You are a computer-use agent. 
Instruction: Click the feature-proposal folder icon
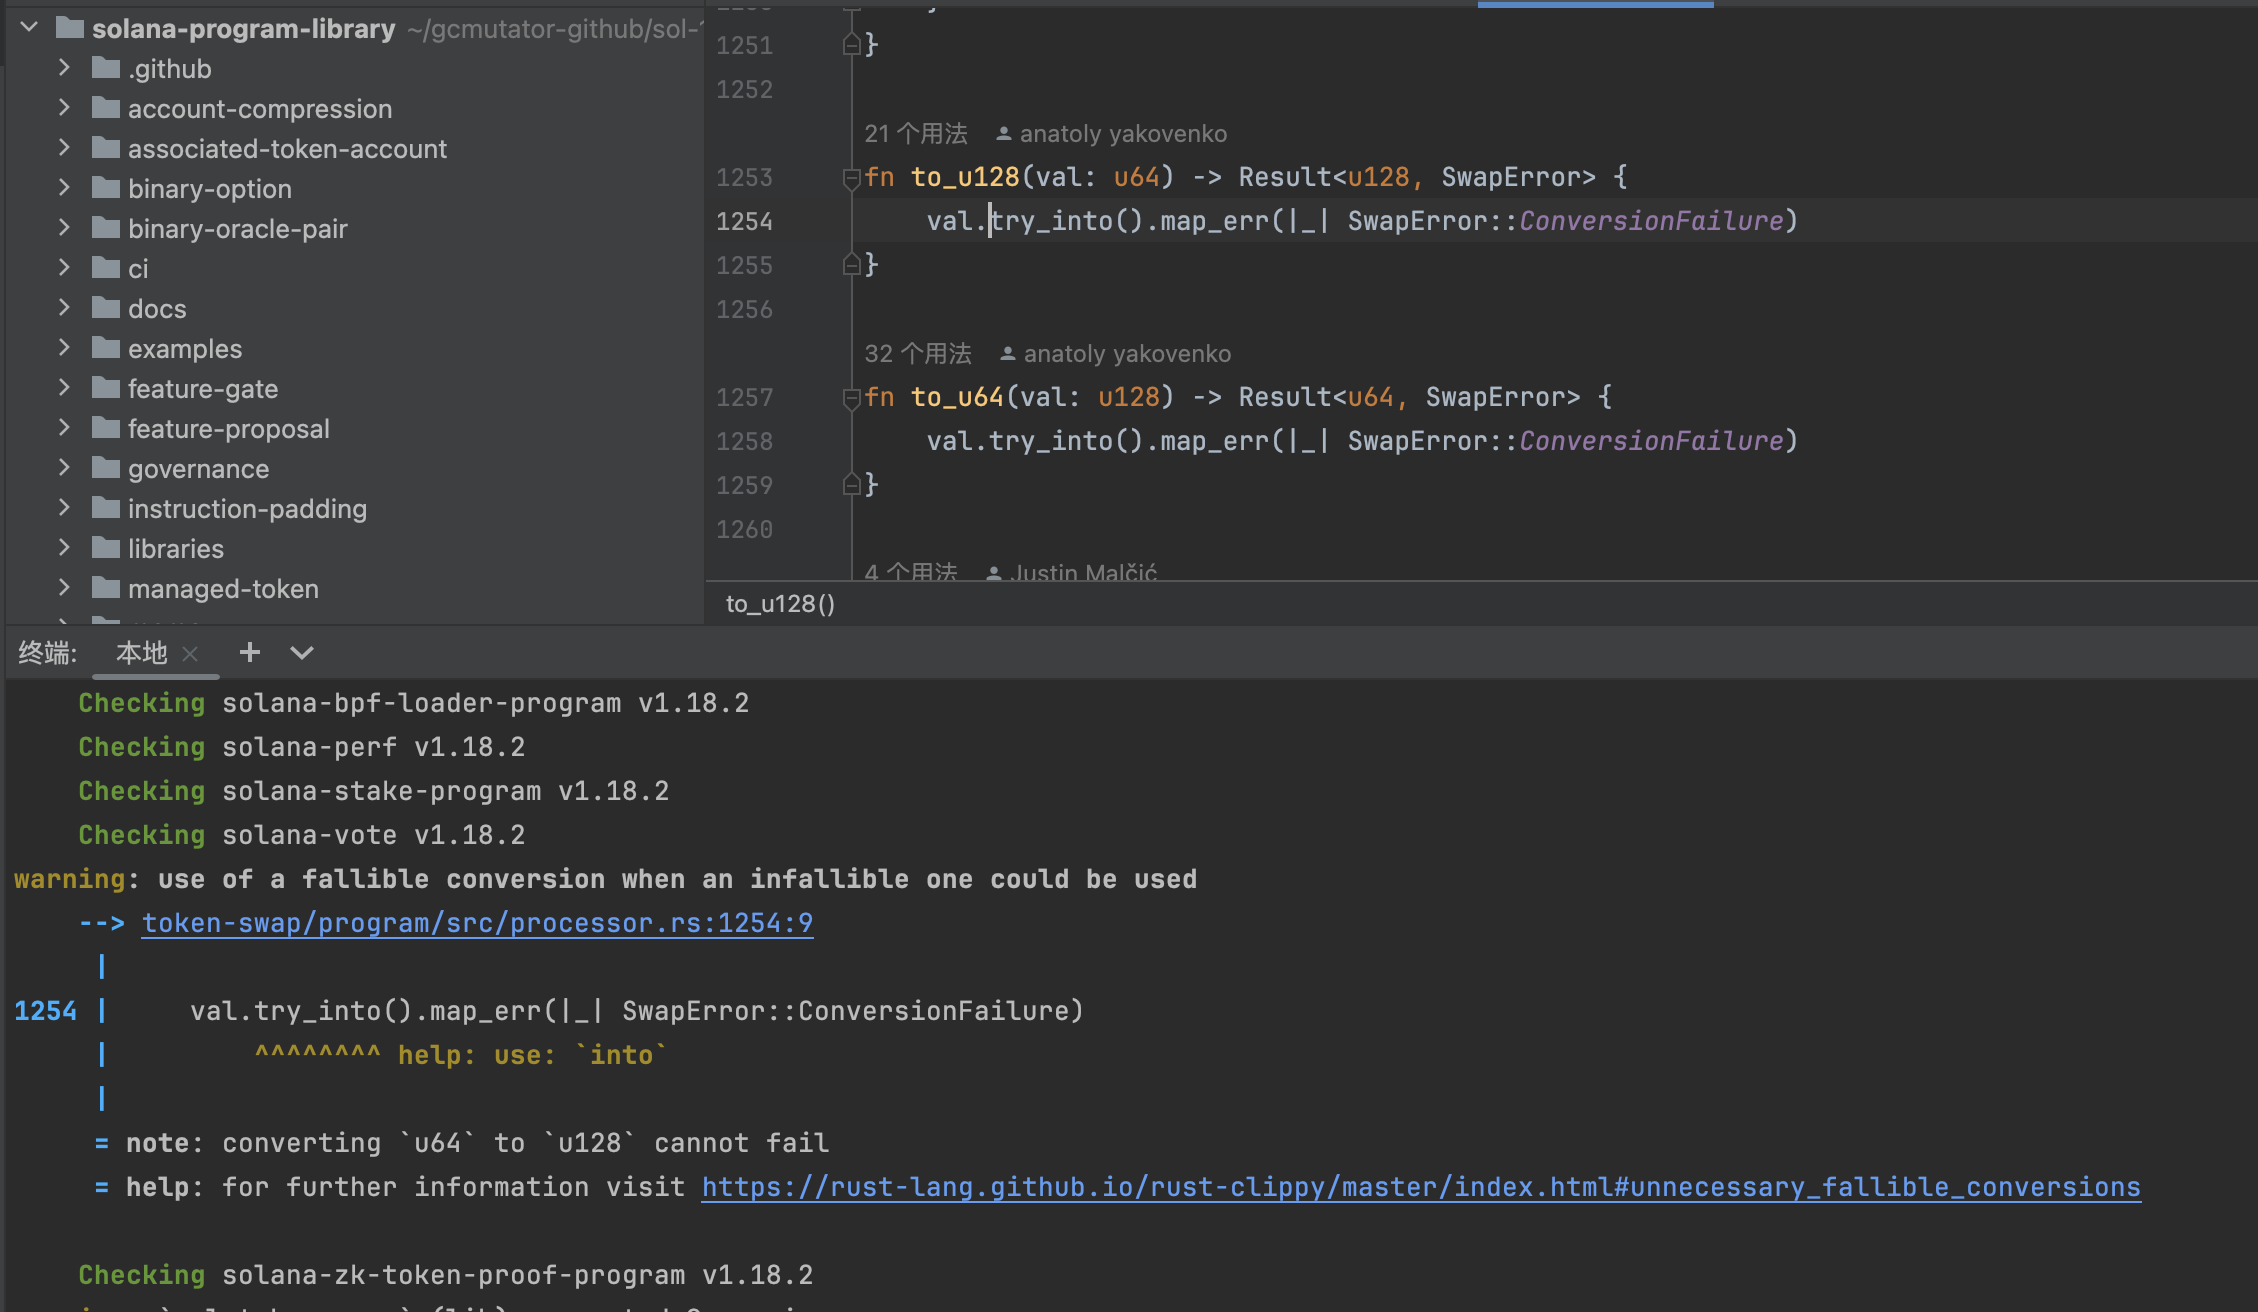click(106, 428)
